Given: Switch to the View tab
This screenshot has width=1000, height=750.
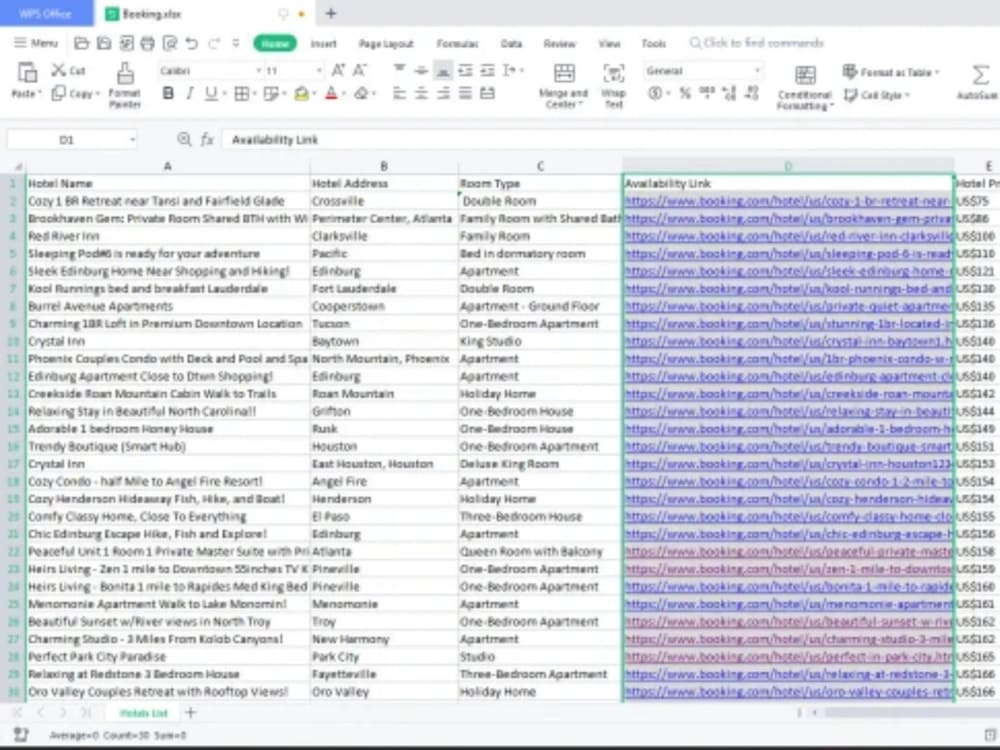Looking at the screenshot, I should click(x=609, y=43).
